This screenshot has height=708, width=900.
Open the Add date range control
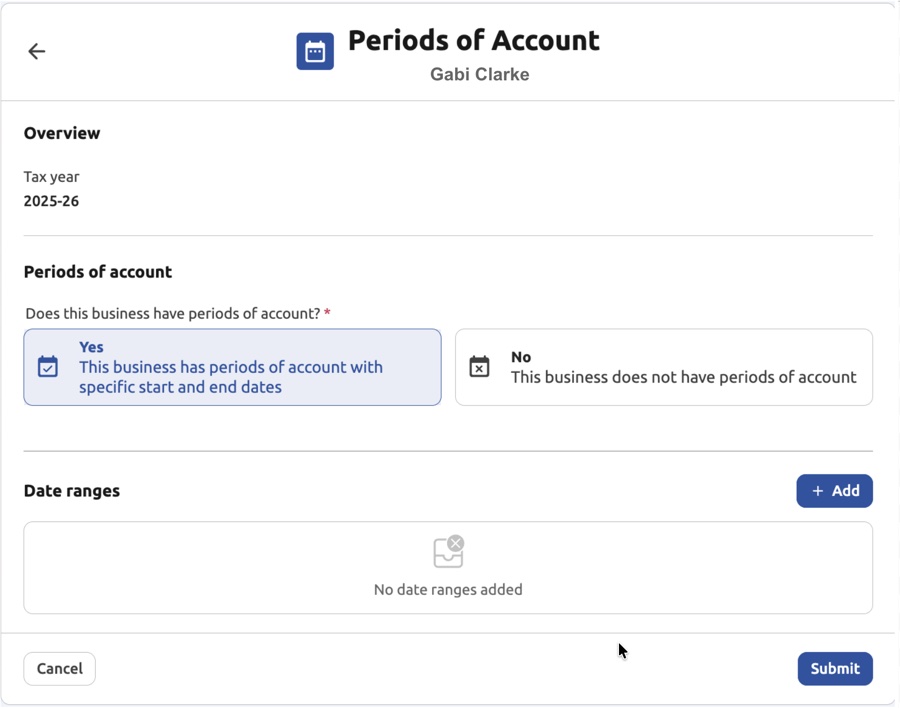pyautogui.click(x=835, y=490)
